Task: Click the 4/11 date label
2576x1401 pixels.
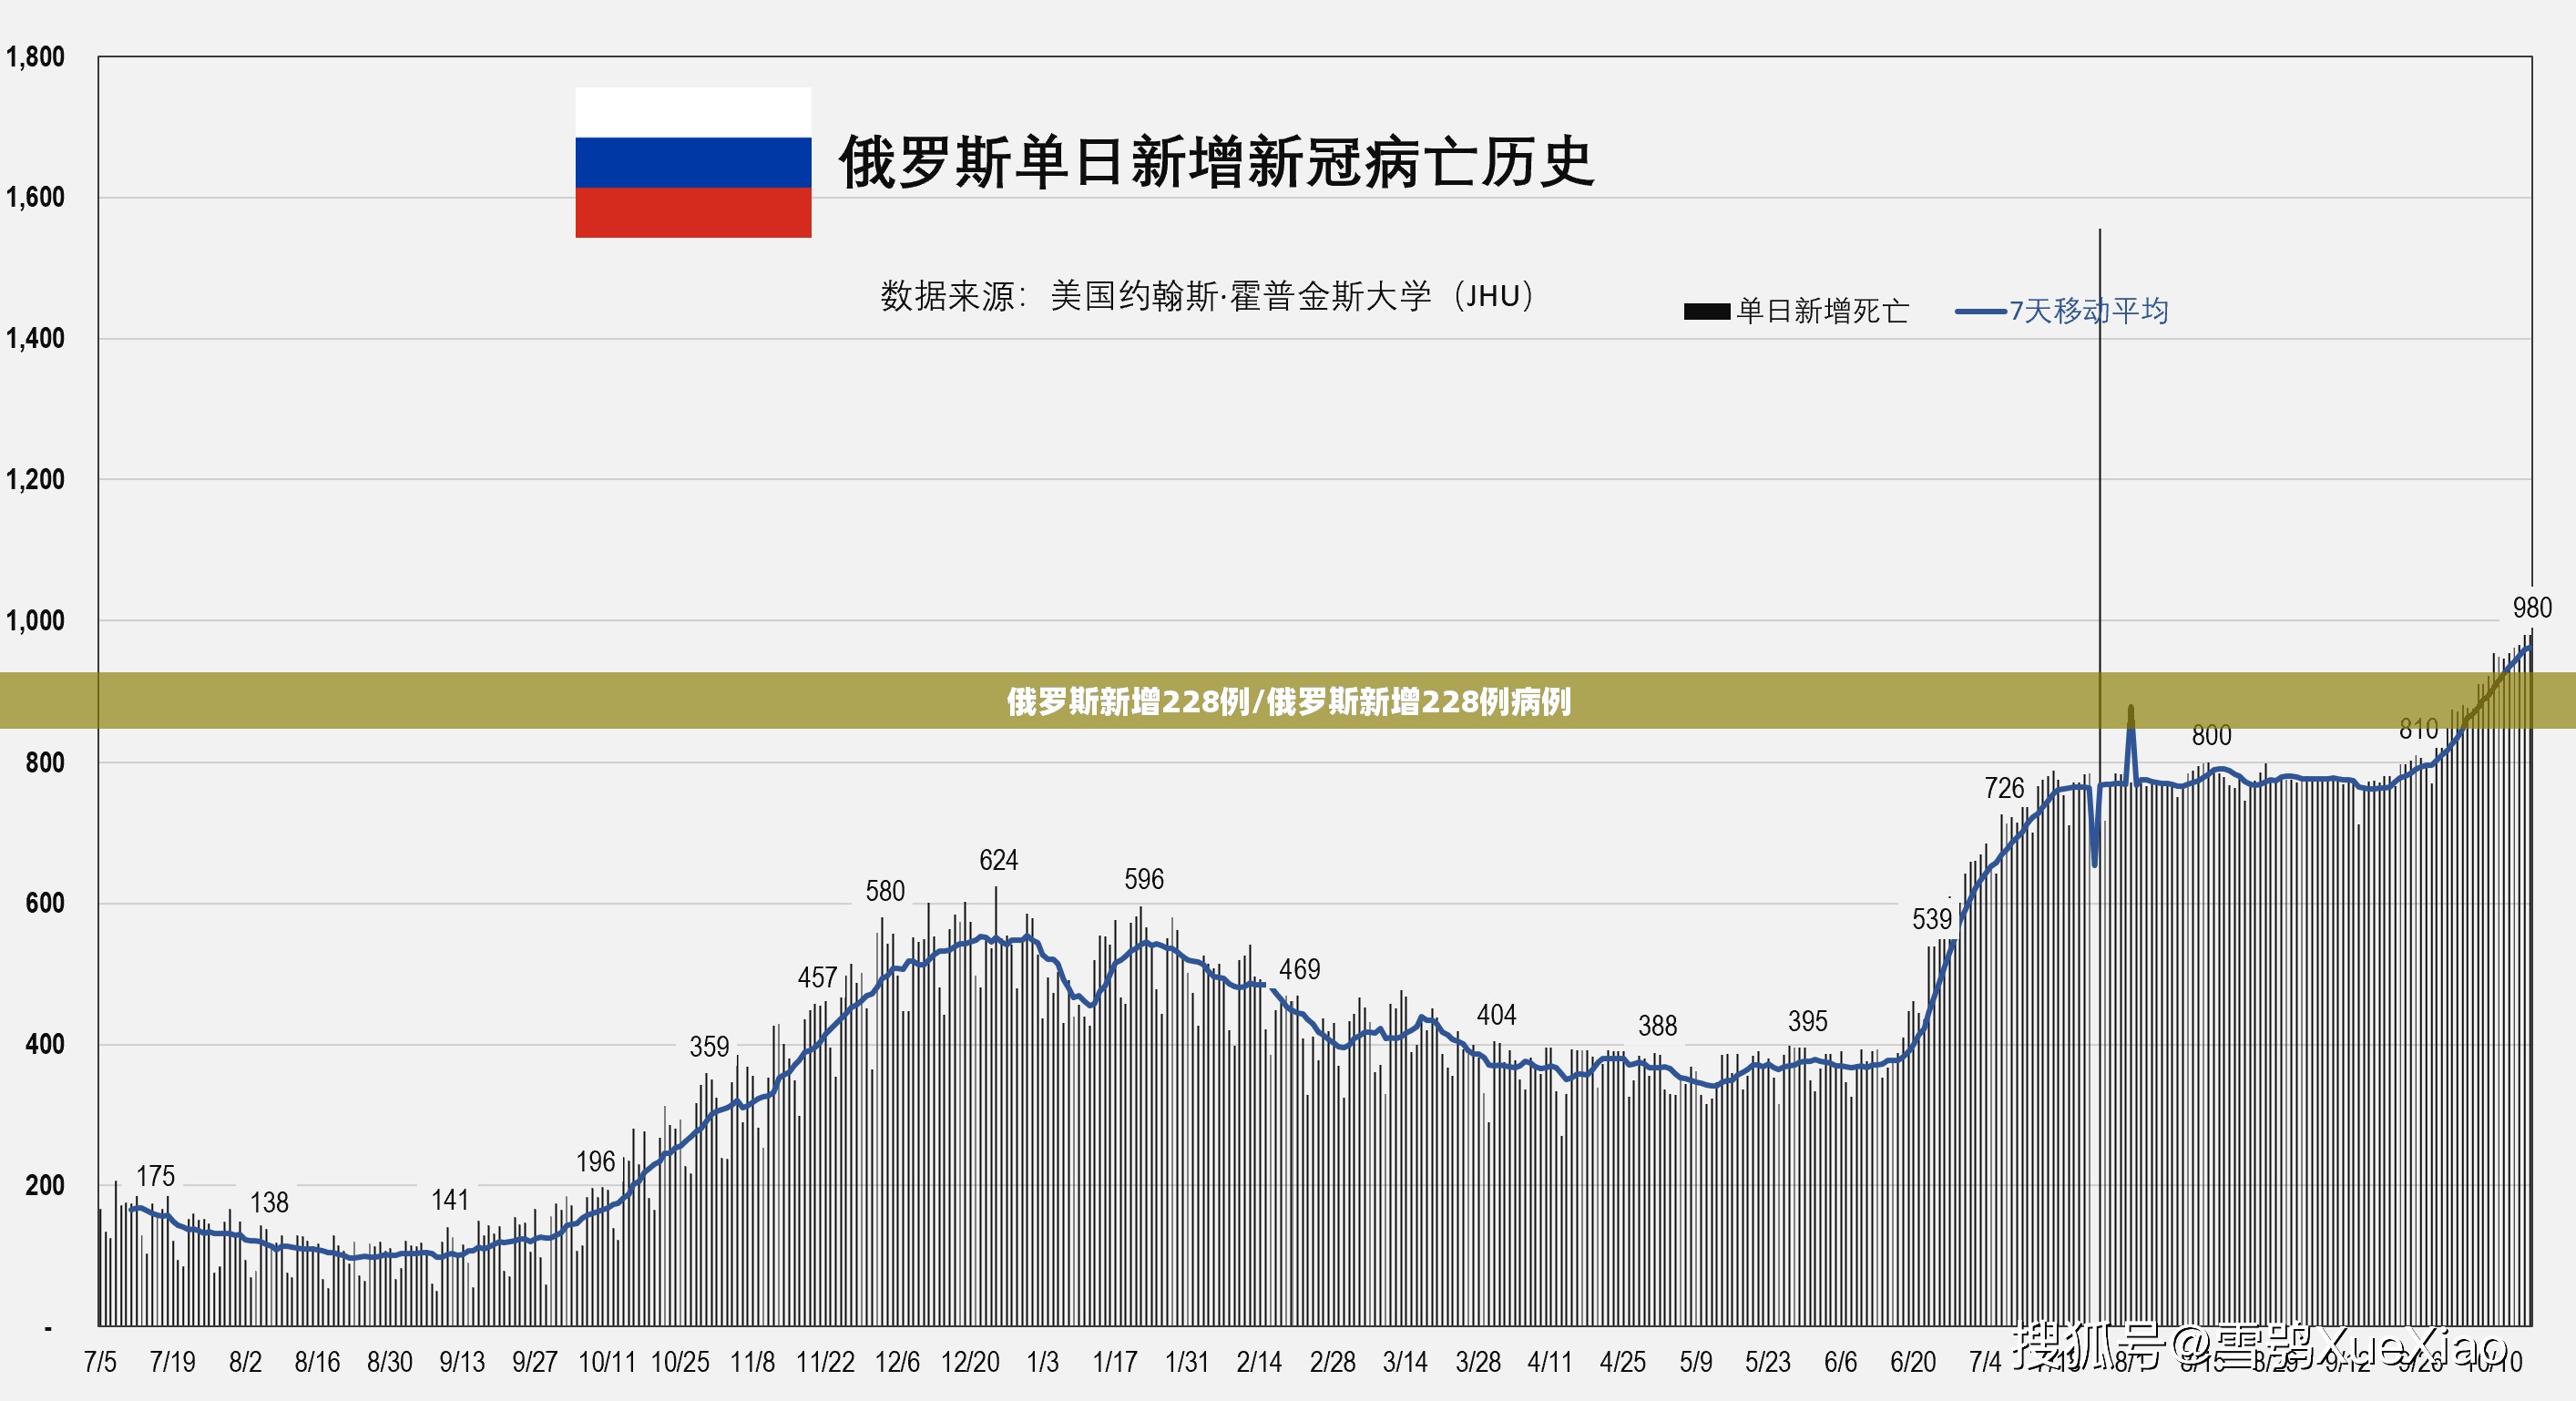Action: (1549, 1362)
